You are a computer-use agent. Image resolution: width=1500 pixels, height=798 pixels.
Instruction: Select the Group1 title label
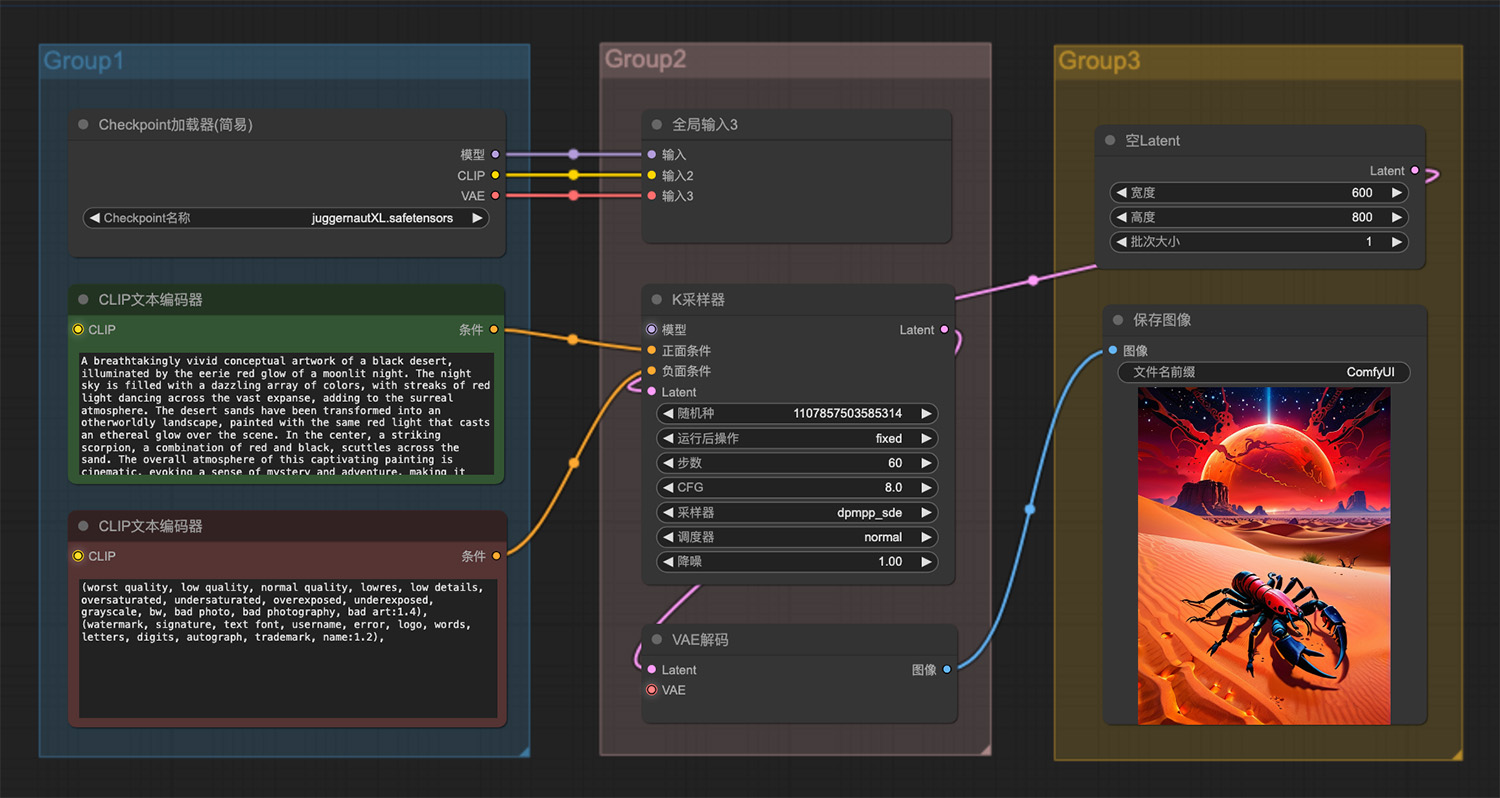pos(84,61)
